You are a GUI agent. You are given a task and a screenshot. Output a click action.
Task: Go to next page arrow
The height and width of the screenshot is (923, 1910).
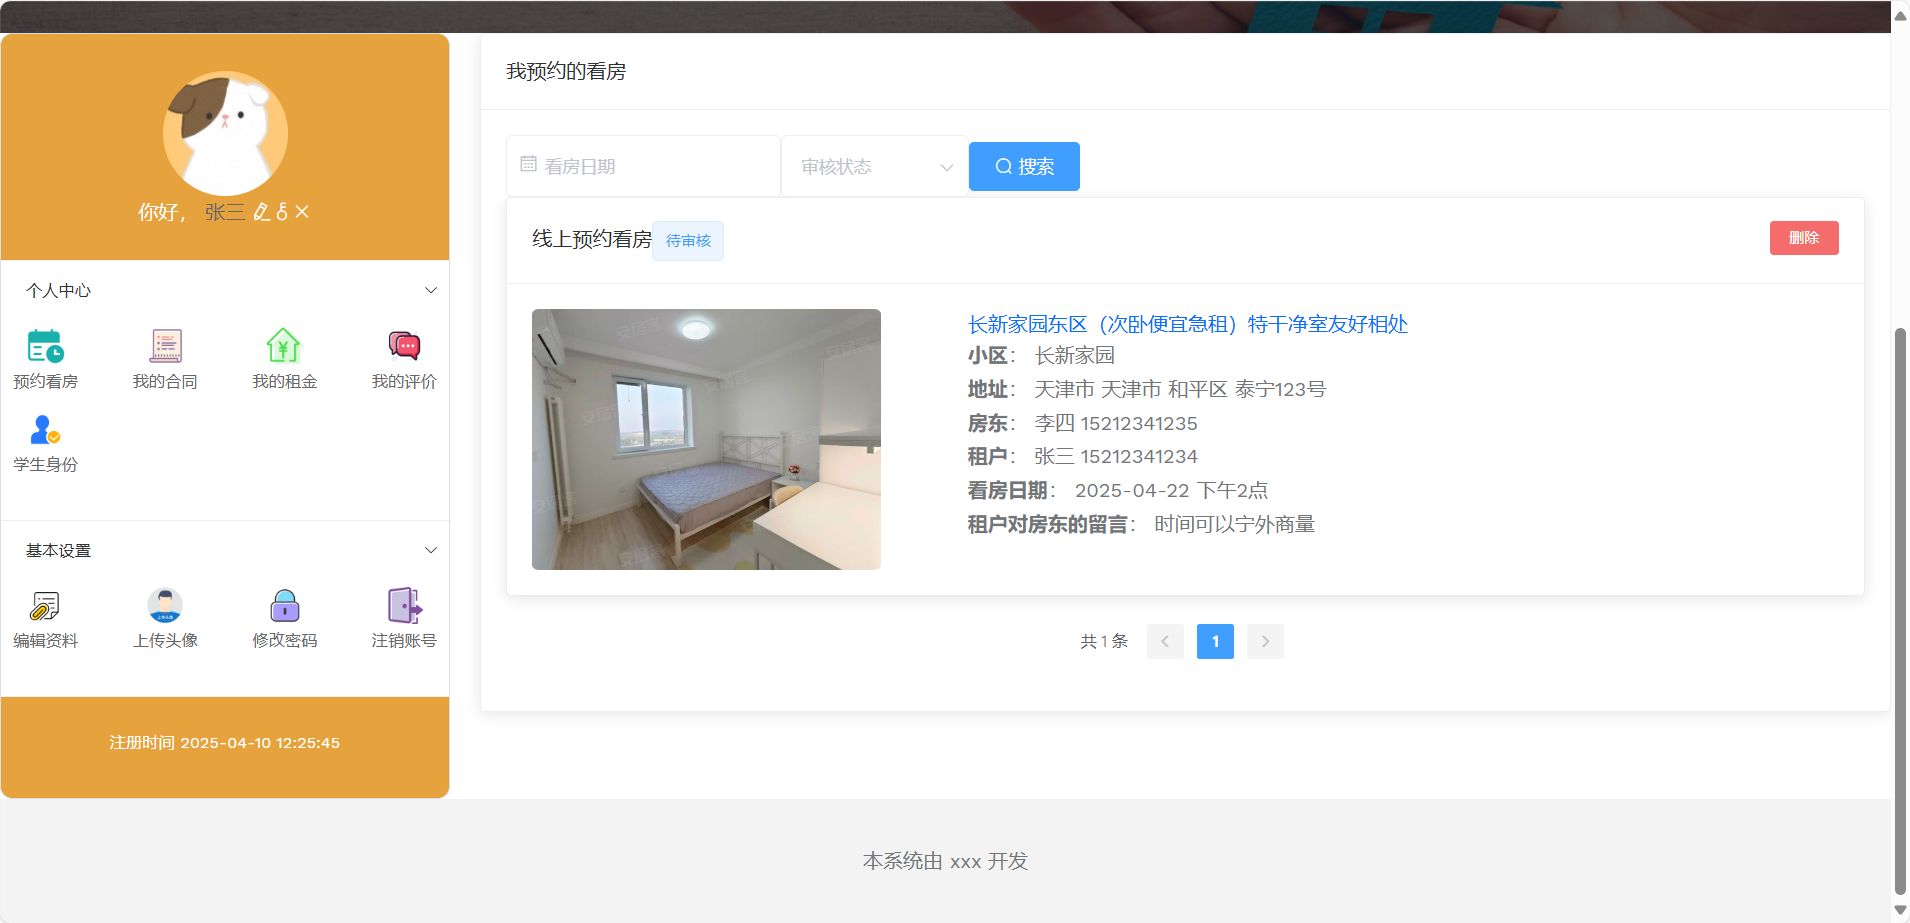coord(1265,641)
